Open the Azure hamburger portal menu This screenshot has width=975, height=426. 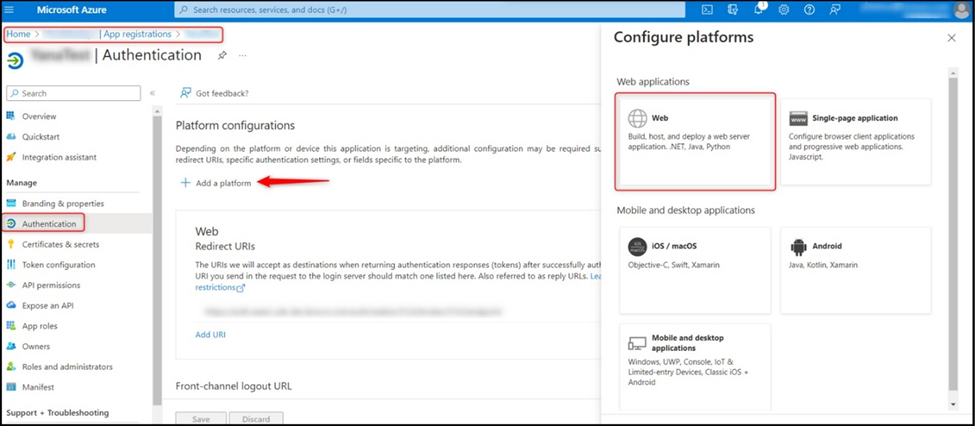[14, 10]
